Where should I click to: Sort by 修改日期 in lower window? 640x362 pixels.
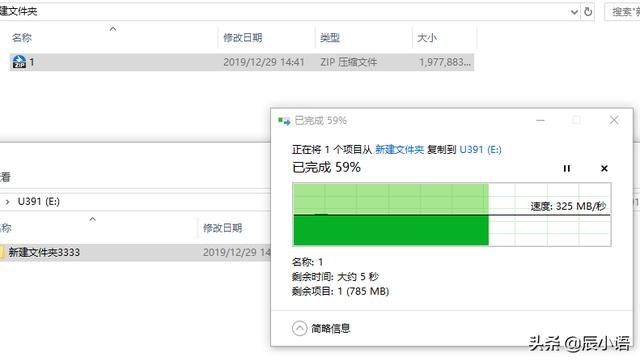pos(222,228)
